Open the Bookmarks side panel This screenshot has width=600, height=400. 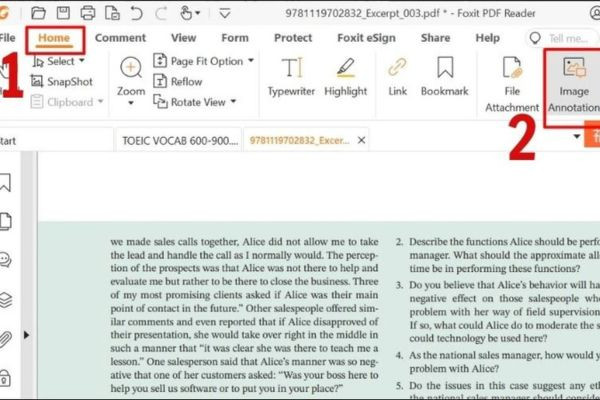tap(5, 183)
